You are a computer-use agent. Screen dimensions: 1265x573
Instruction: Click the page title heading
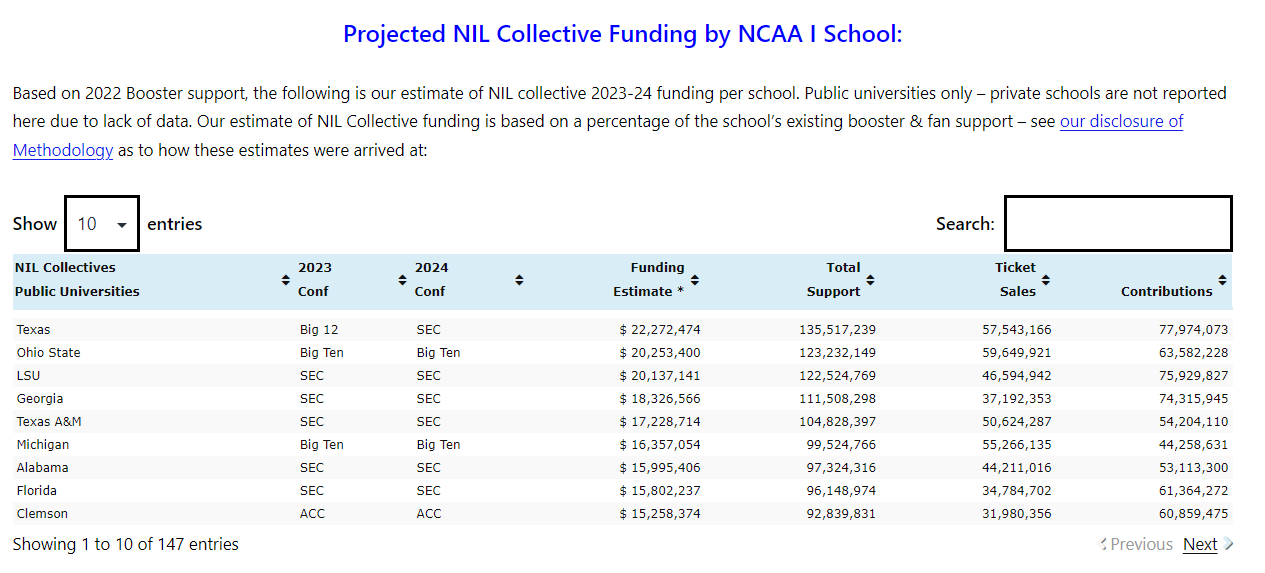tap(622, 34)
